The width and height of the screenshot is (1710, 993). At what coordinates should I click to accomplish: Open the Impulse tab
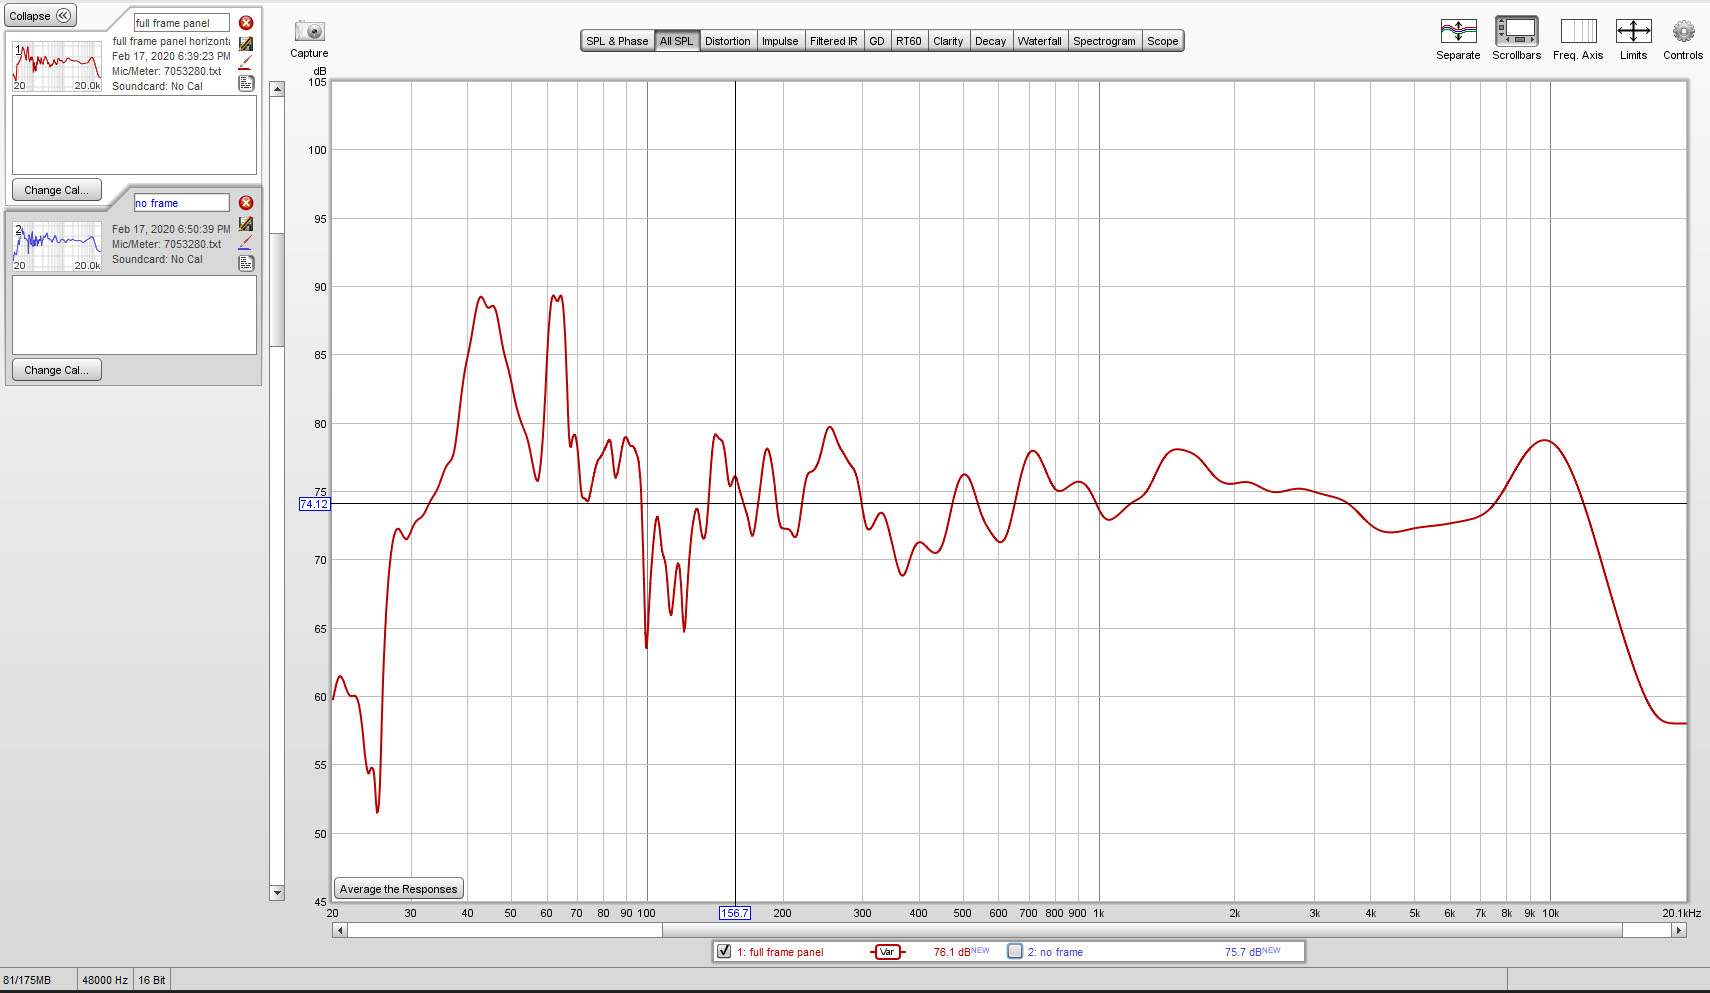point(780,41)
